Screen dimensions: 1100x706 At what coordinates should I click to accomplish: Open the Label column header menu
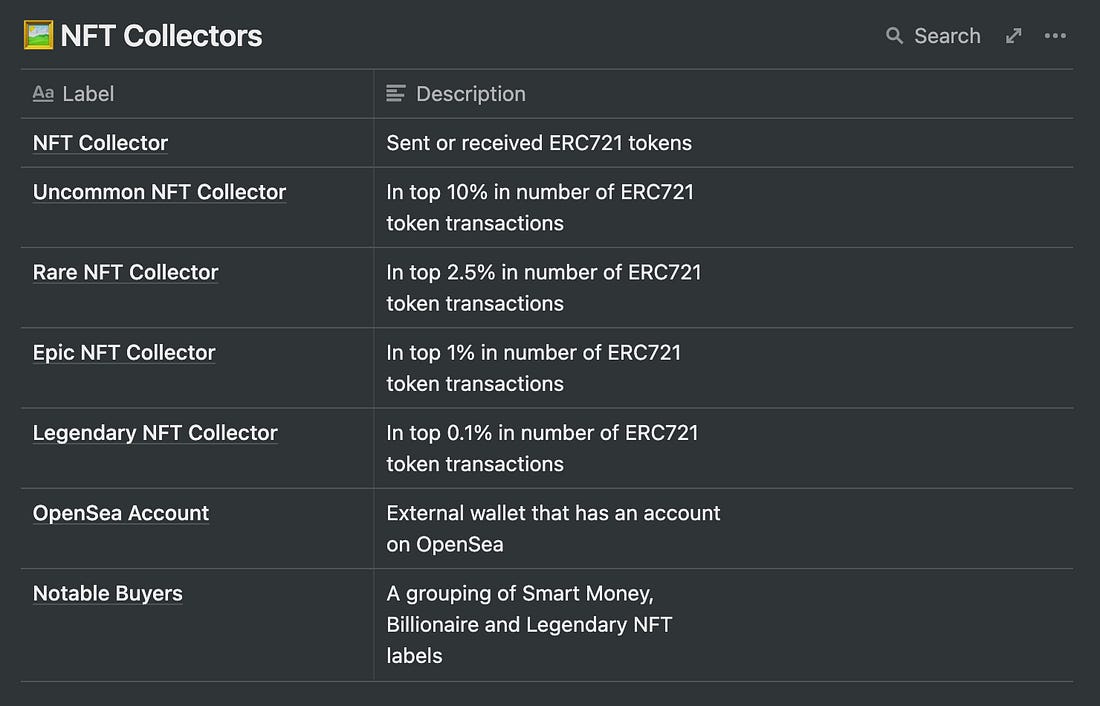click(197, 93)
